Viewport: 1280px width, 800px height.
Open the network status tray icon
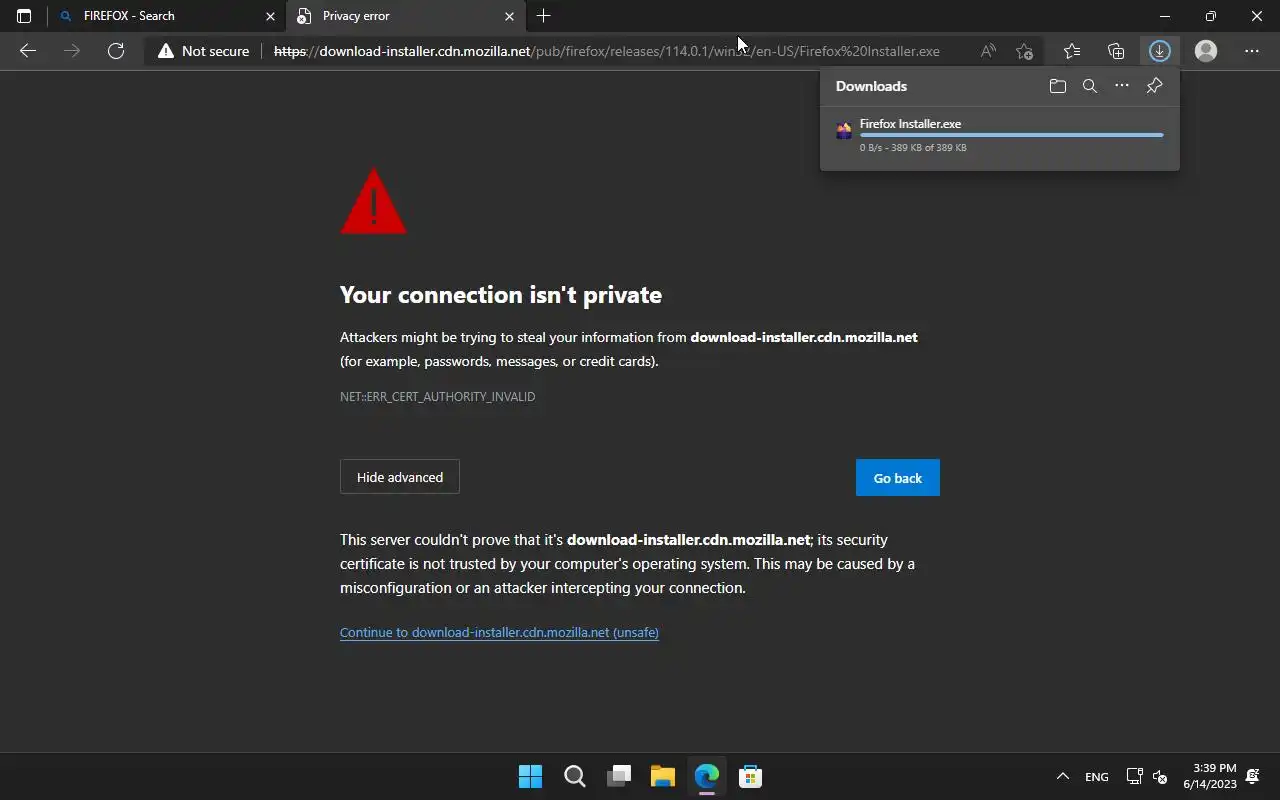(x=1134, y=776)
